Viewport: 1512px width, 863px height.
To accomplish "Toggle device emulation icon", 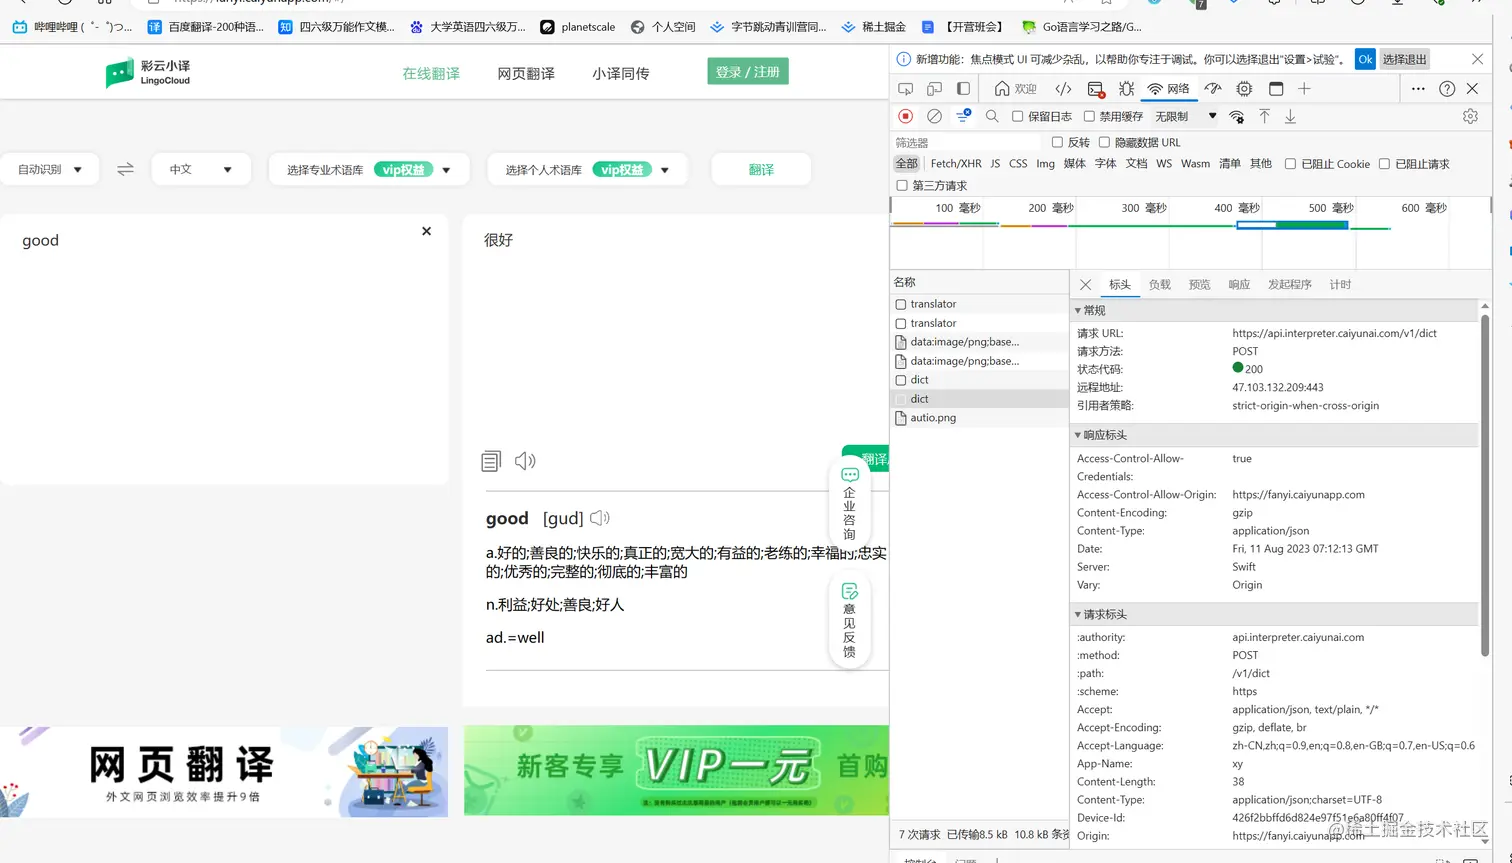I will pyautogui.click(x=934, y=88).
